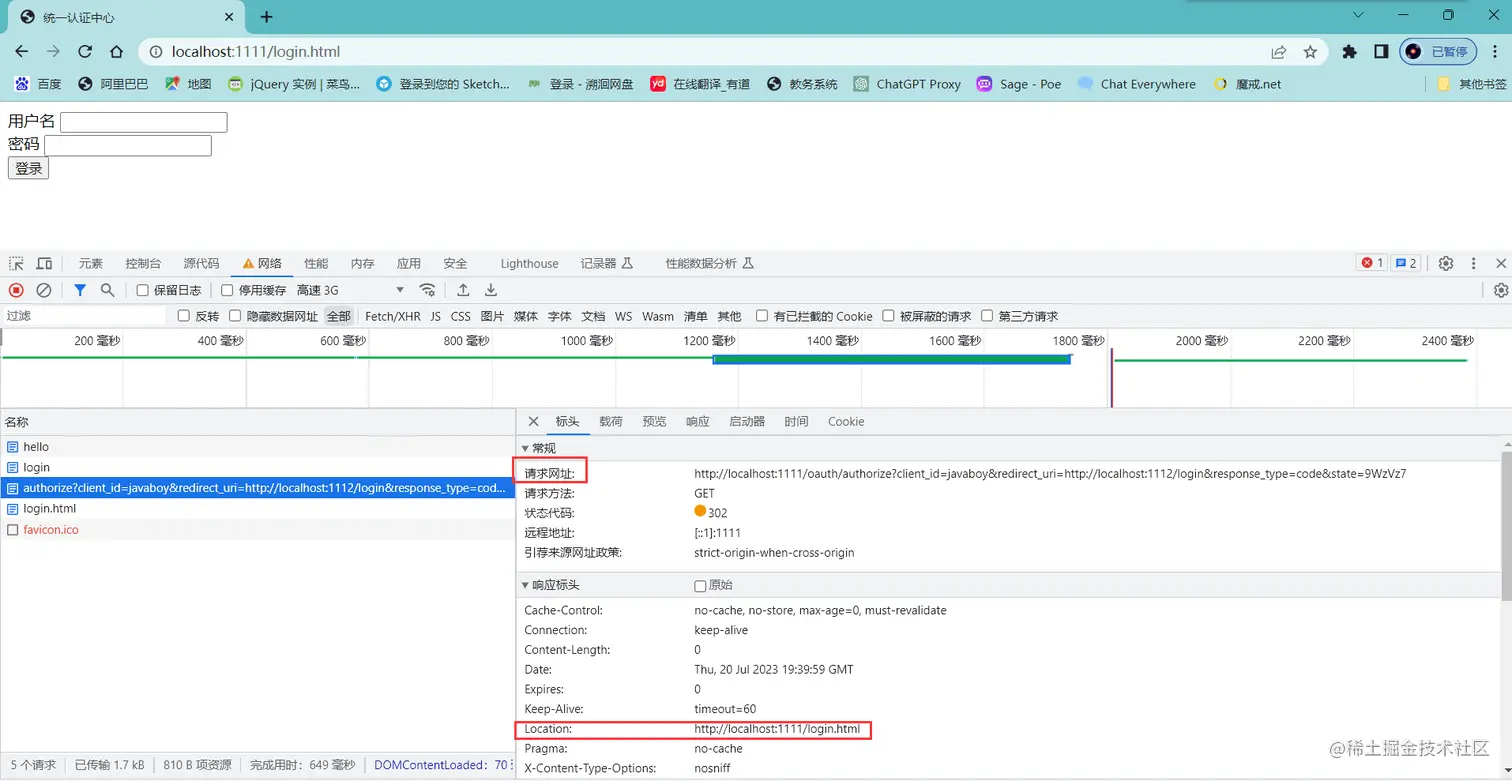Toggle 隐藏数据网址 checkbox
1512x781 pixels.
(235, 316)
